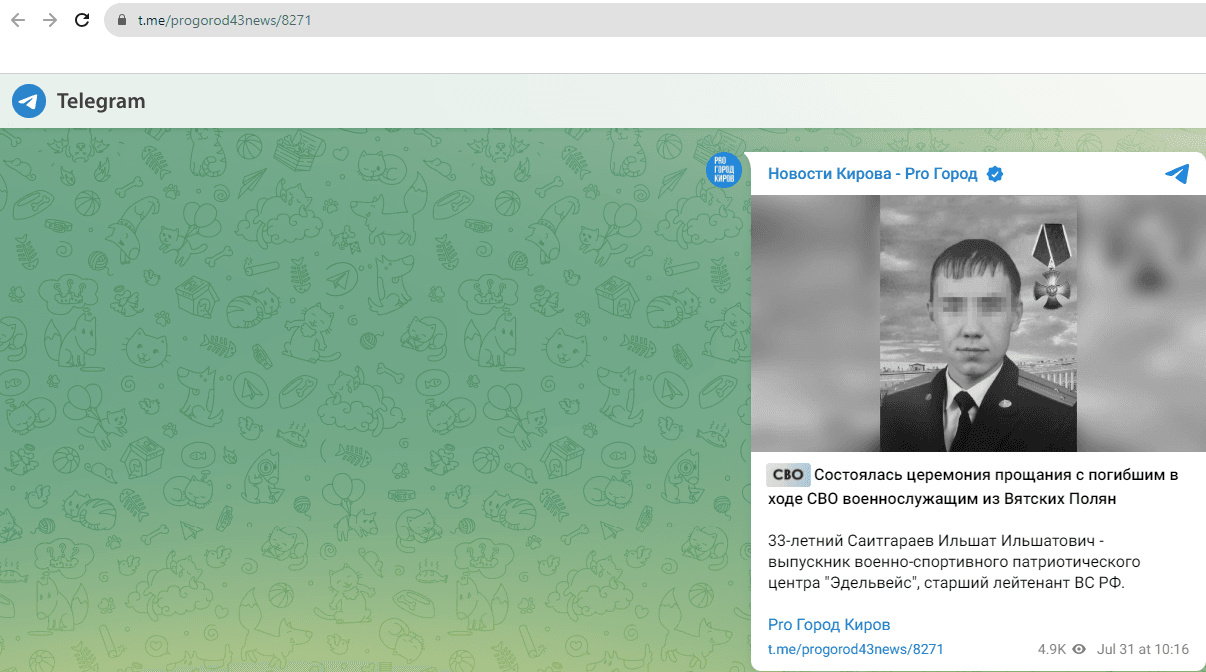Go back to the previous page

coord(17,20)
